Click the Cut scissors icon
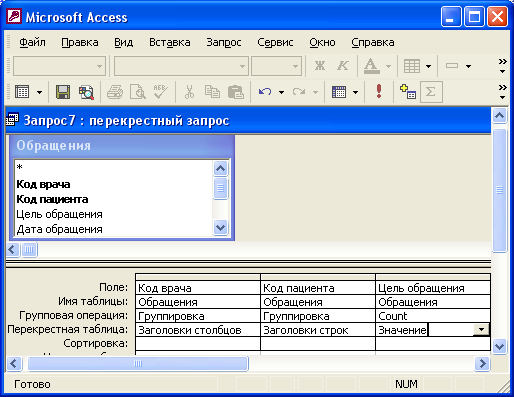This screenshot has width=514, height=397. 189,92
